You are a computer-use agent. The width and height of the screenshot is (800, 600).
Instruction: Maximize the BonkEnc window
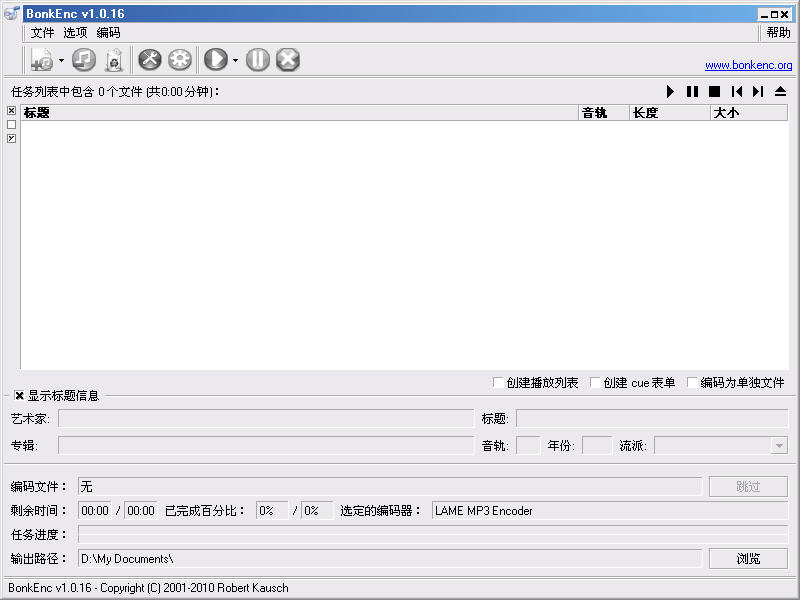point(774,15)
